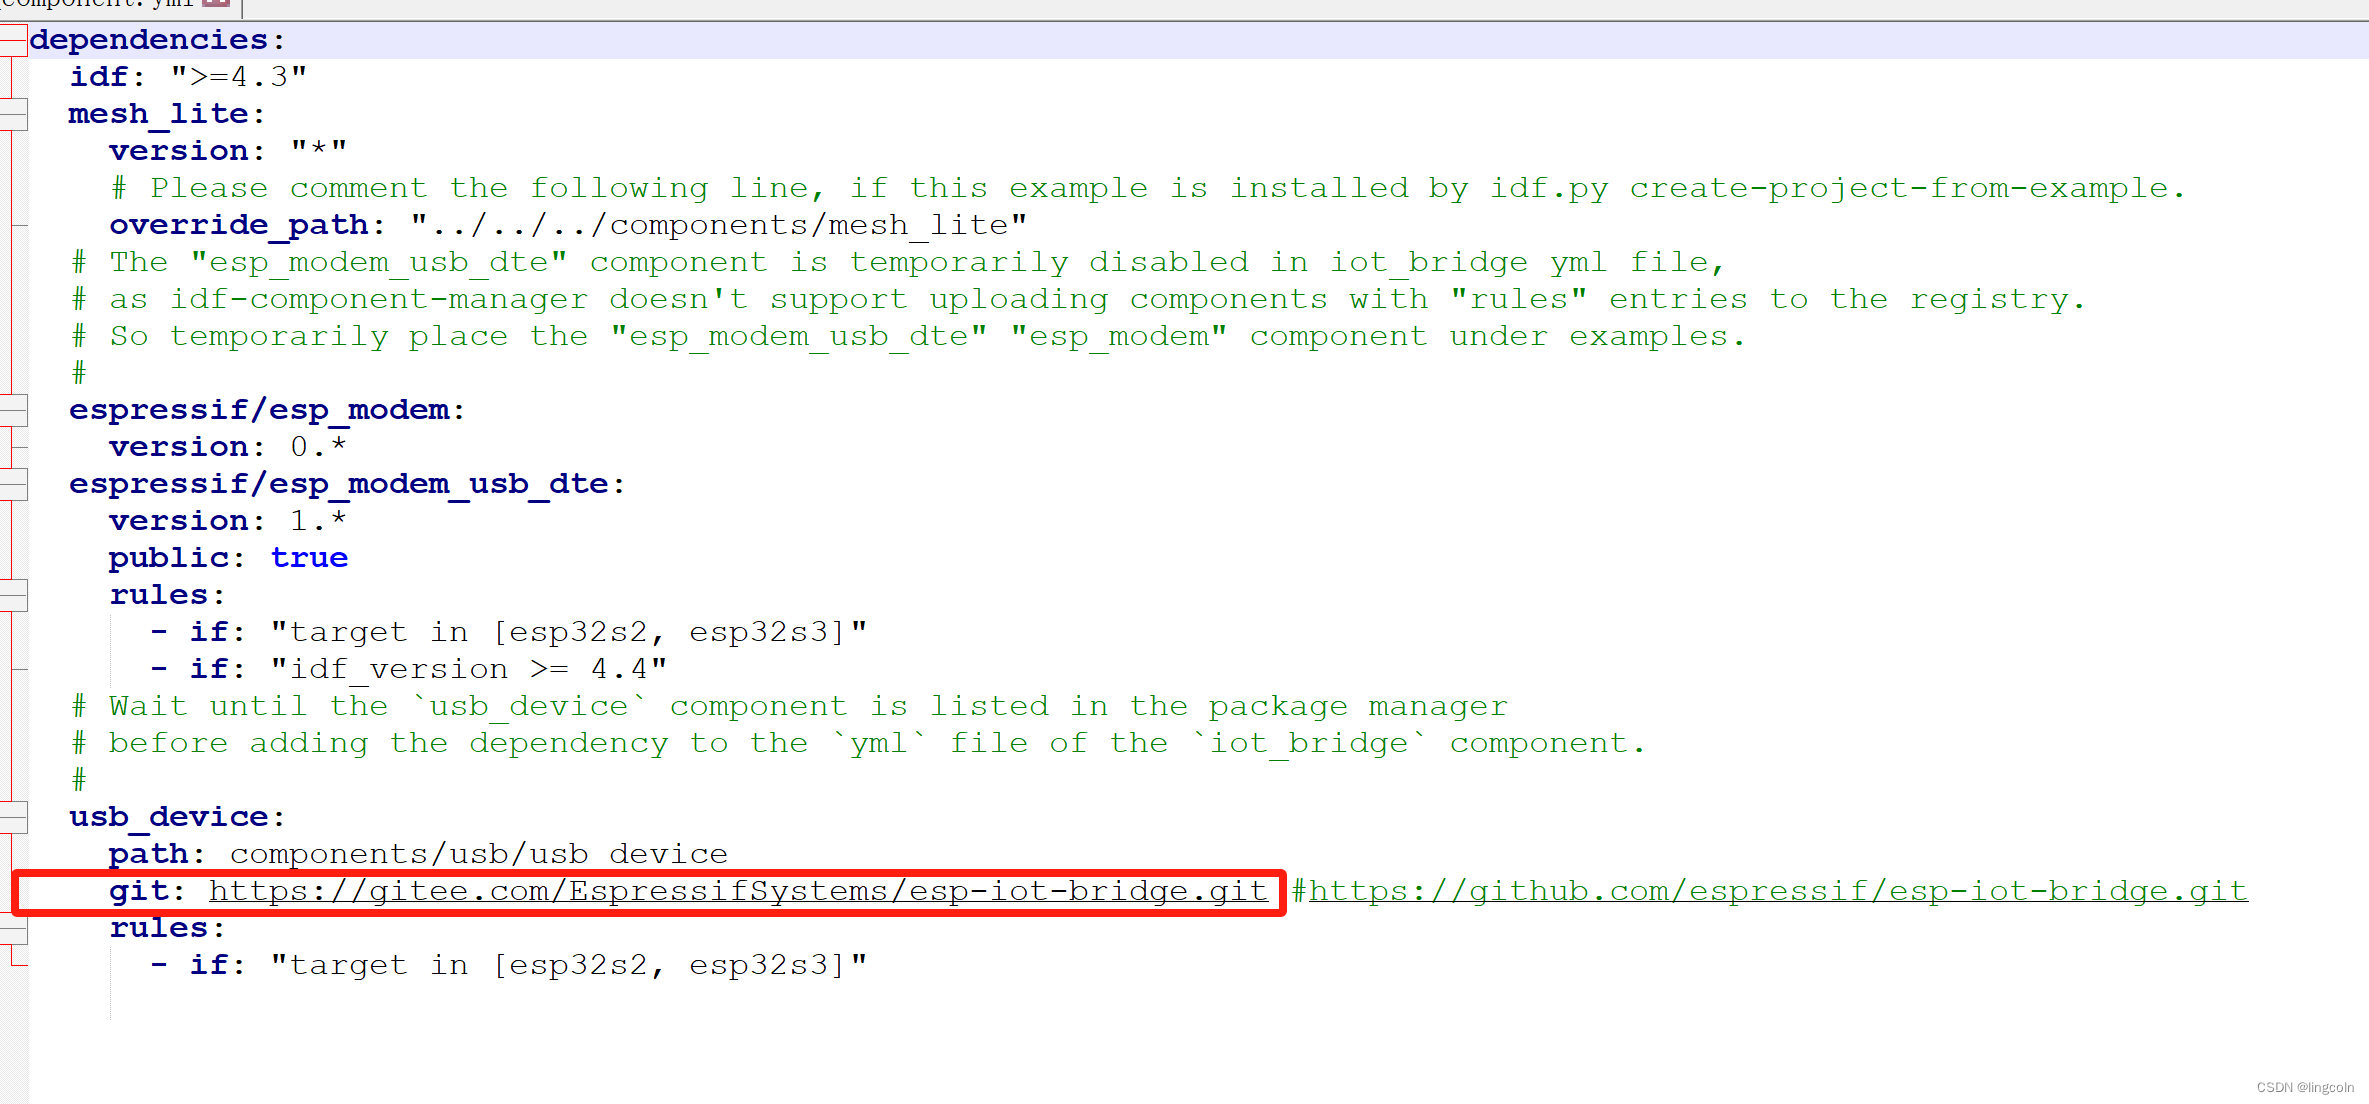Collapse rules fold under esp_modem_usb_dte
Viewport: 2369px width, 1104px height.
pyautogui.click(x=12, y=595)
